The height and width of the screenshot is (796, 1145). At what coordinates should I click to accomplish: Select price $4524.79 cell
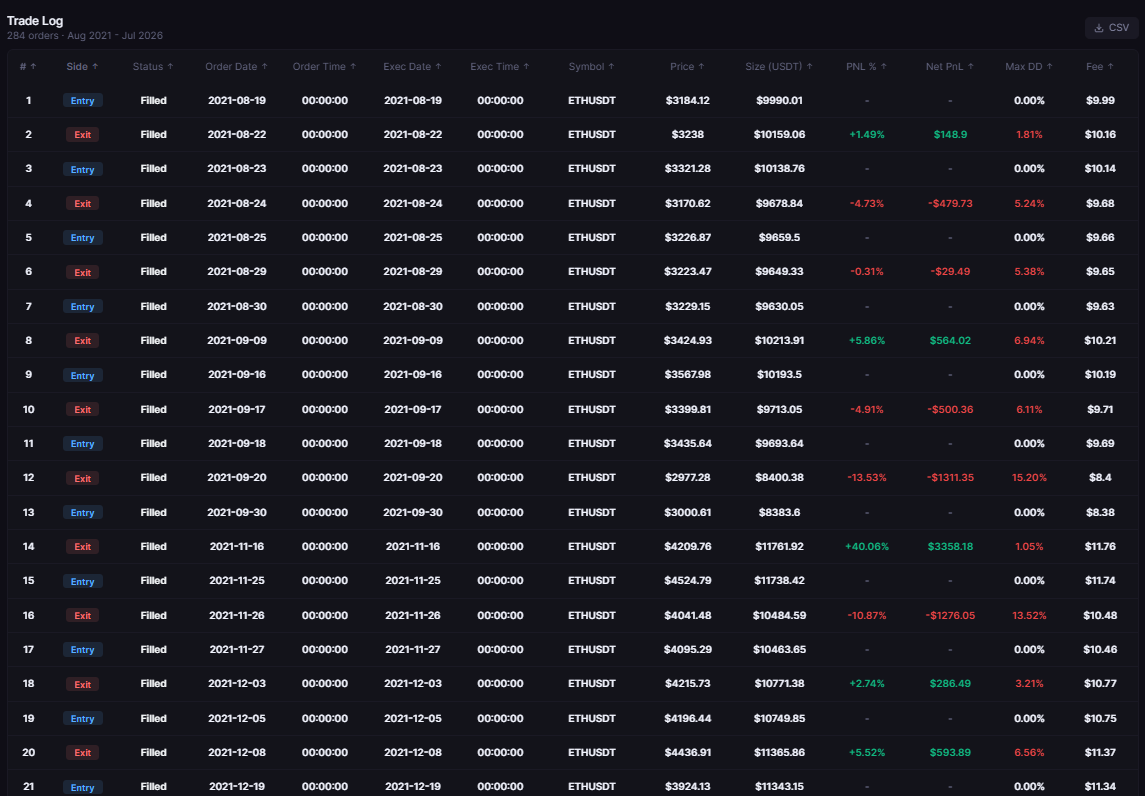tap(687, 581)
